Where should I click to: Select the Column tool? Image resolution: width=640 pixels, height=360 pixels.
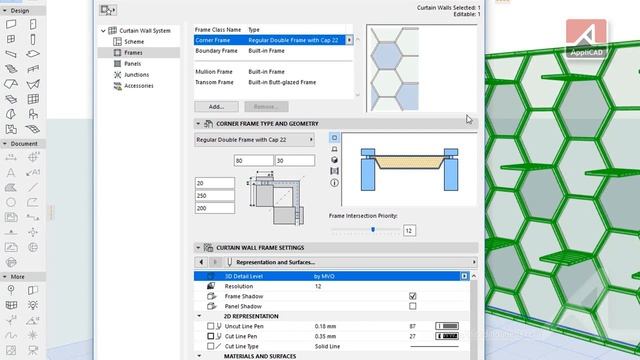pyautogui.click(x=33, y=39)
